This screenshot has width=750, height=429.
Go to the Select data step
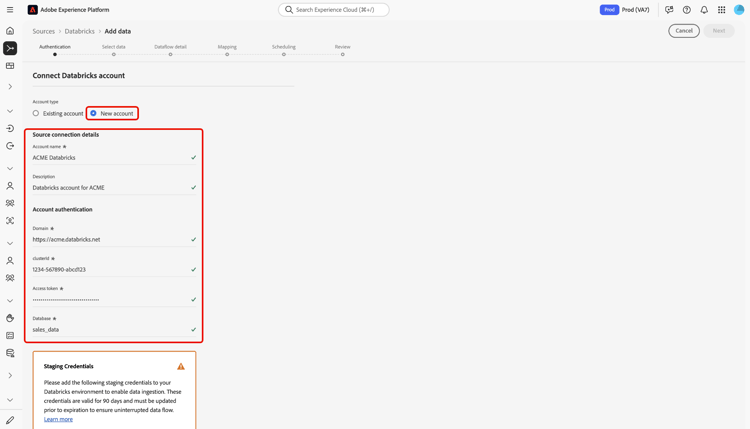pyautogui.click(x=114, y=50)
